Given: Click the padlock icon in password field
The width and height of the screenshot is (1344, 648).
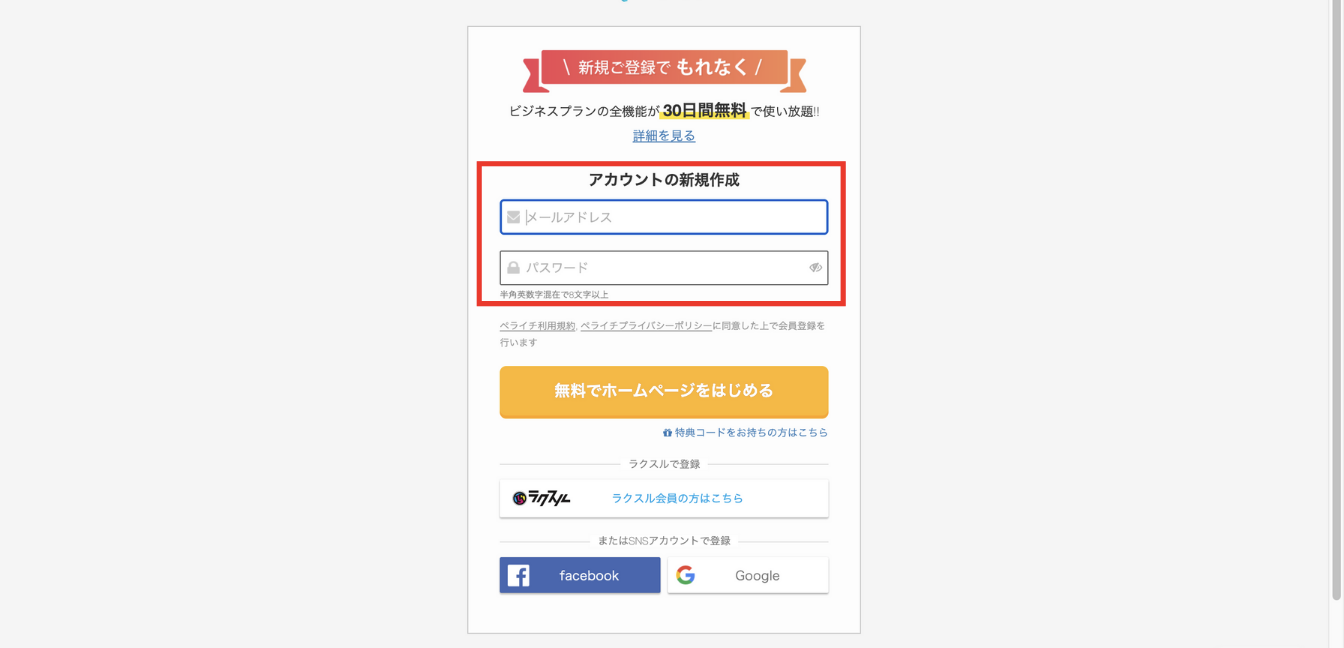Looking at the screenshot, I should 513,268.
